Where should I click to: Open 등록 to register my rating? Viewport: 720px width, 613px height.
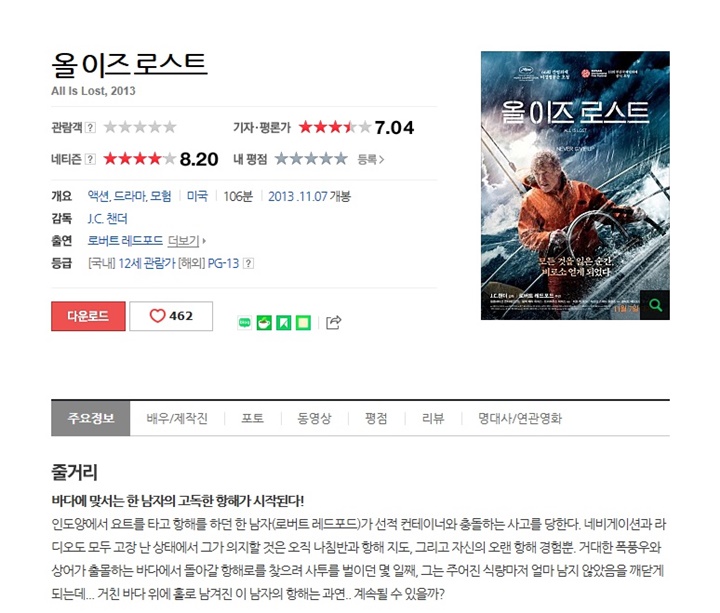click(371, 159)
